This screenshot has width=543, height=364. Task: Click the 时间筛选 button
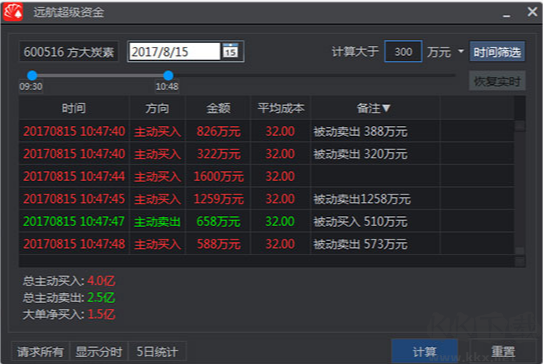497,52
